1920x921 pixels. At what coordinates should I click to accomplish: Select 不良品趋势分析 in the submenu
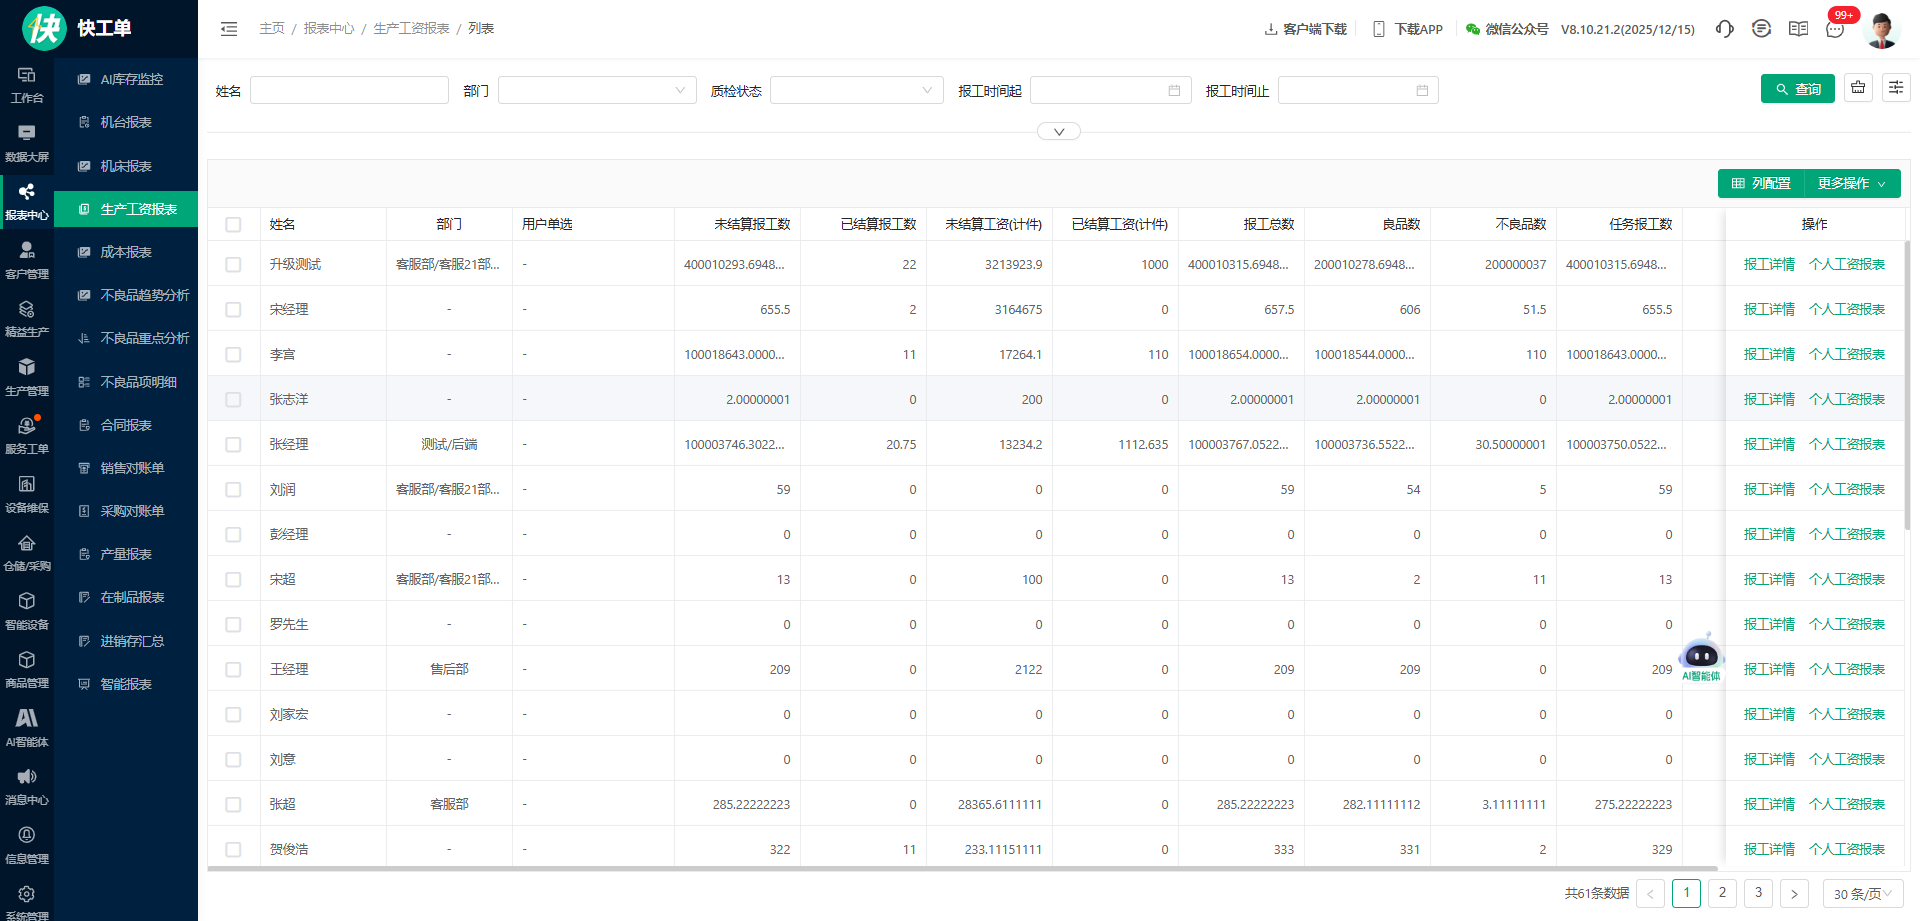144,295
